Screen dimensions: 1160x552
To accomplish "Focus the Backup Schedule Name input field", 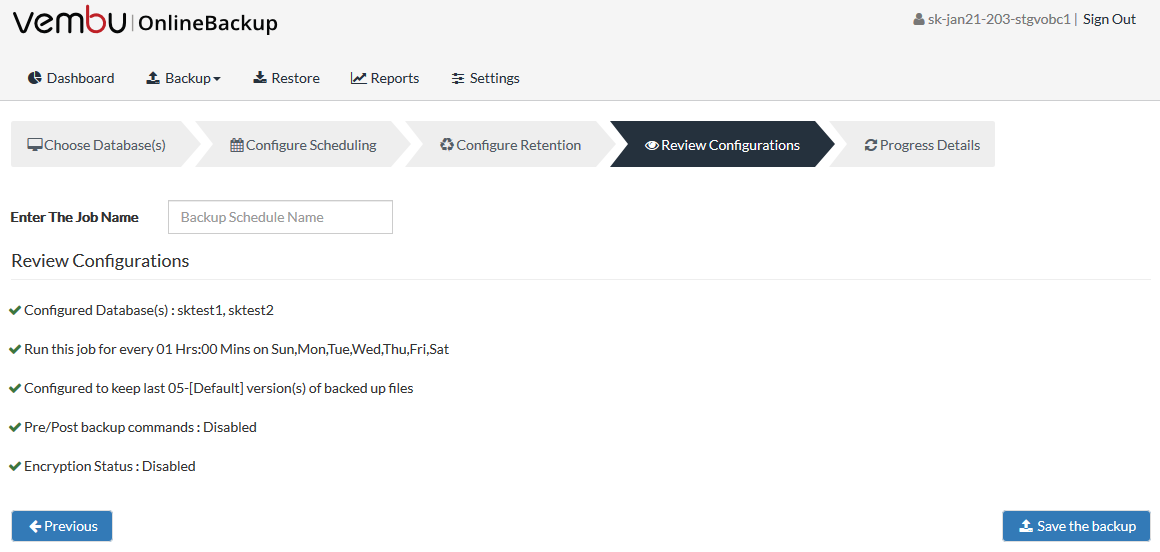I will click(280, 217).
